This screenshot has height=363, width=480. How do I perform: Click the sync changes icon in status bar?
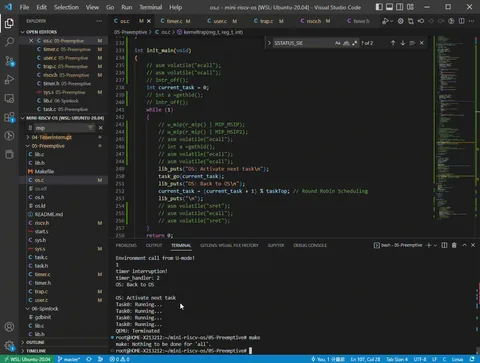pos(89,359)
